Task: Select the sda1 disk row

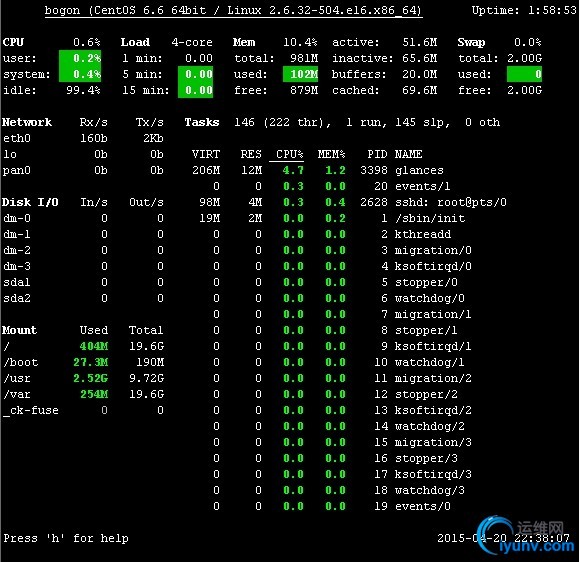Action: [83, 282]
